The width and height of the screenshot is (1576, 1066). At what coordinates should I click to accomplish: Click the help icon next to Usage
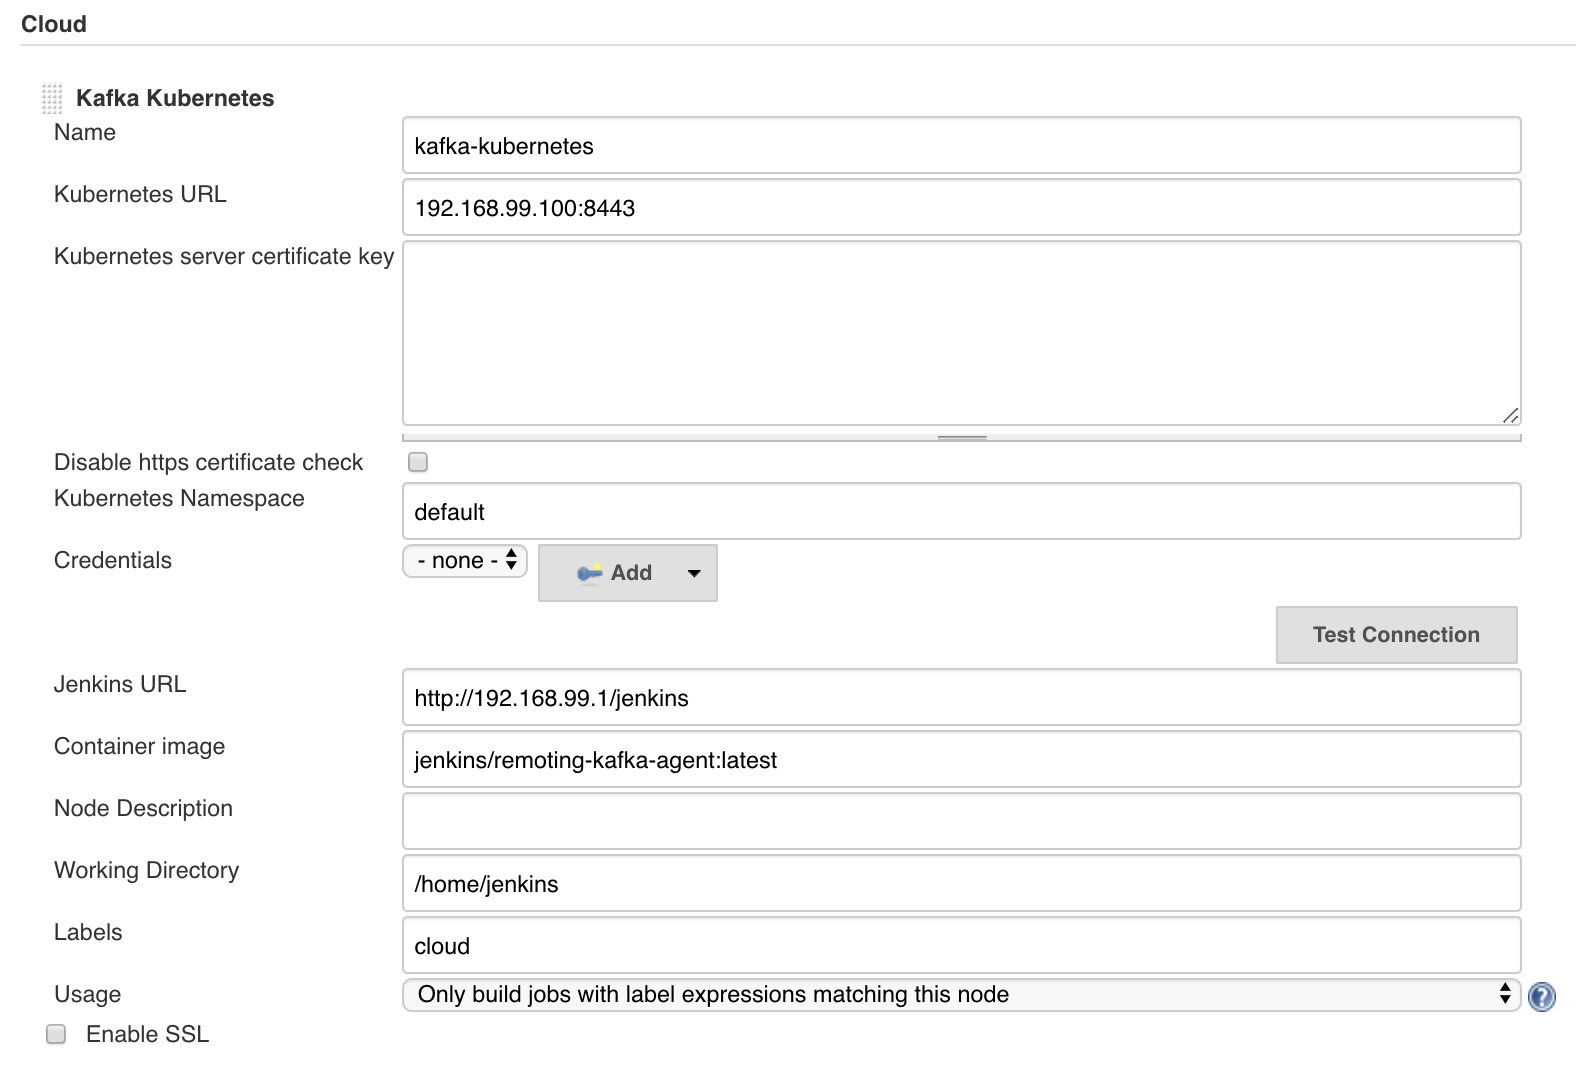(1542, 996)
